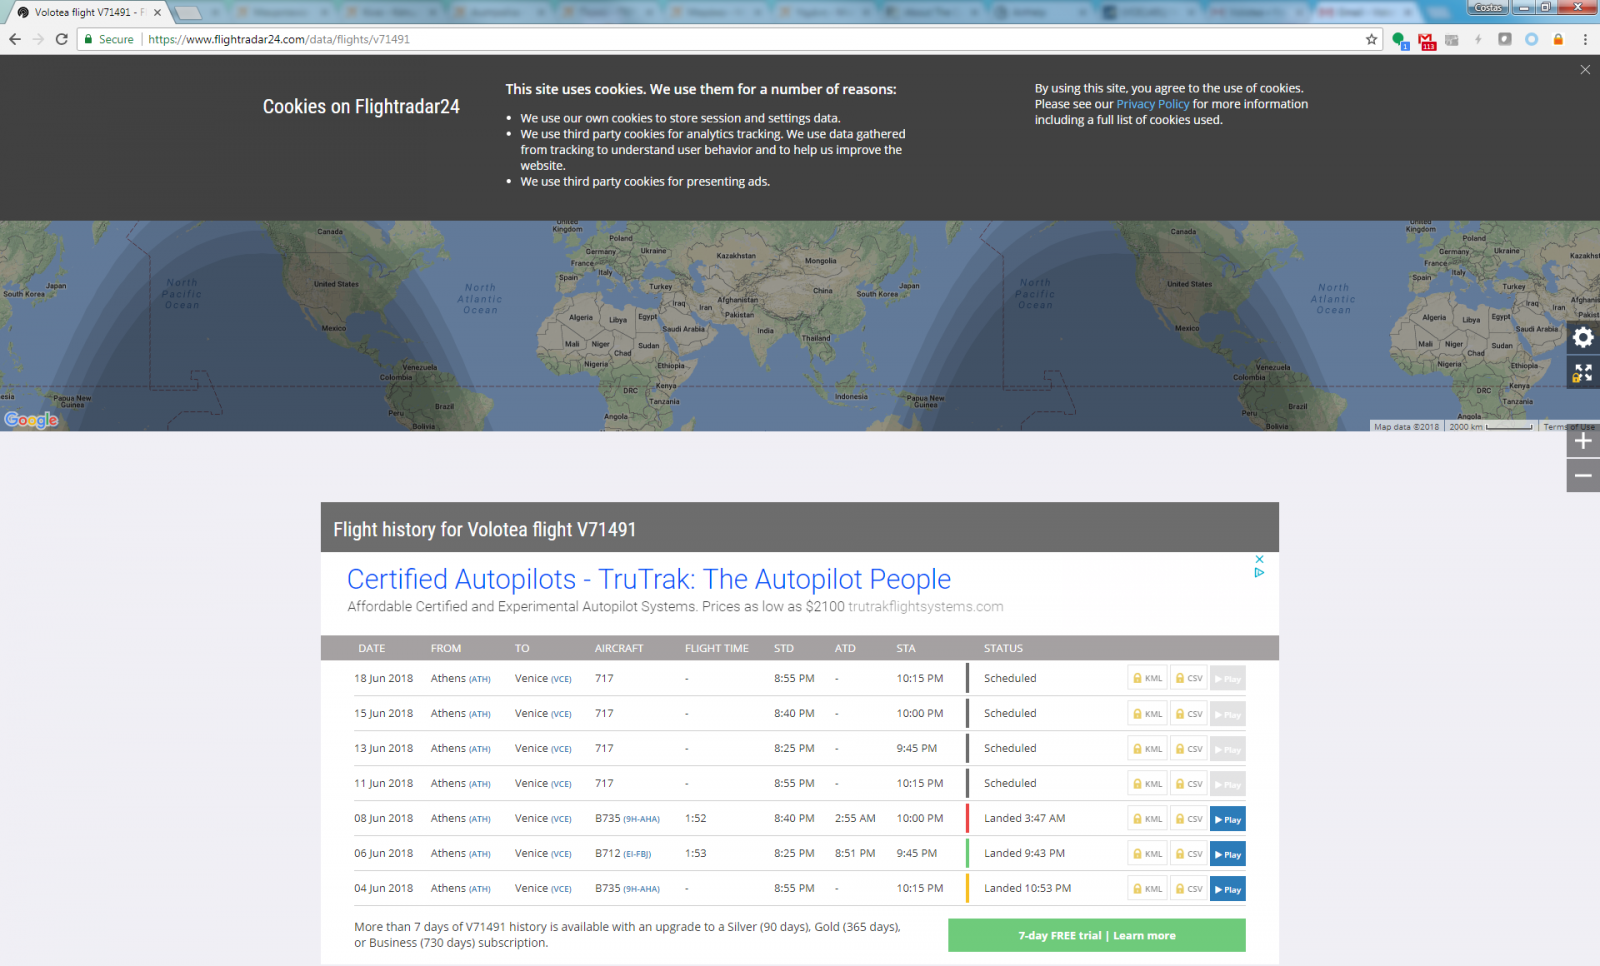Toggle fullscreen map icon
The image size is (1600, 966).
[x=1583, y=373]
